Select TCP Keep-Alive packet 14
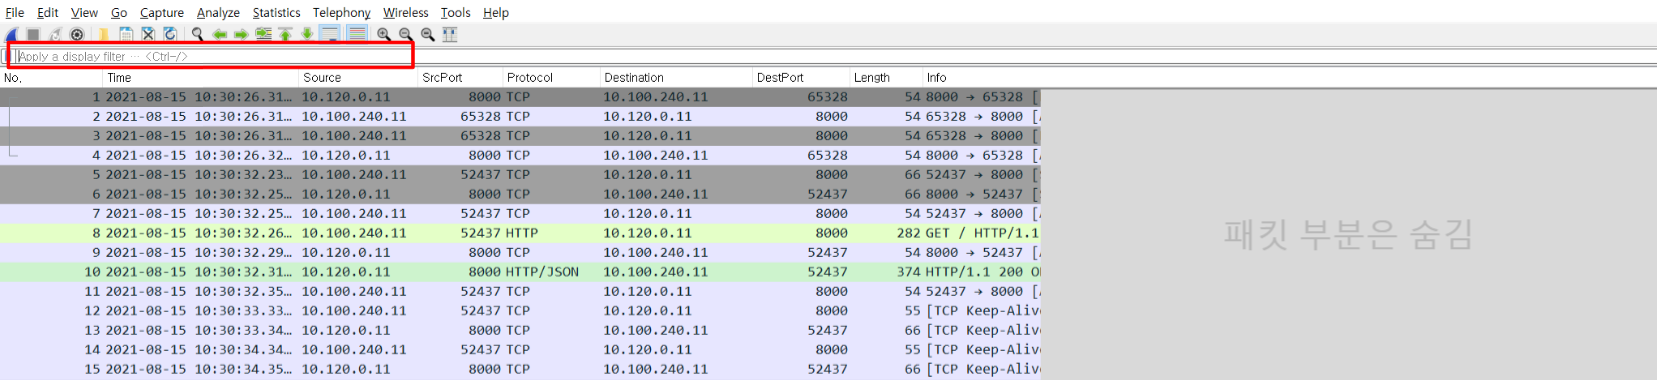Screen dimensions: 1657x380 [x=520, y=350]
